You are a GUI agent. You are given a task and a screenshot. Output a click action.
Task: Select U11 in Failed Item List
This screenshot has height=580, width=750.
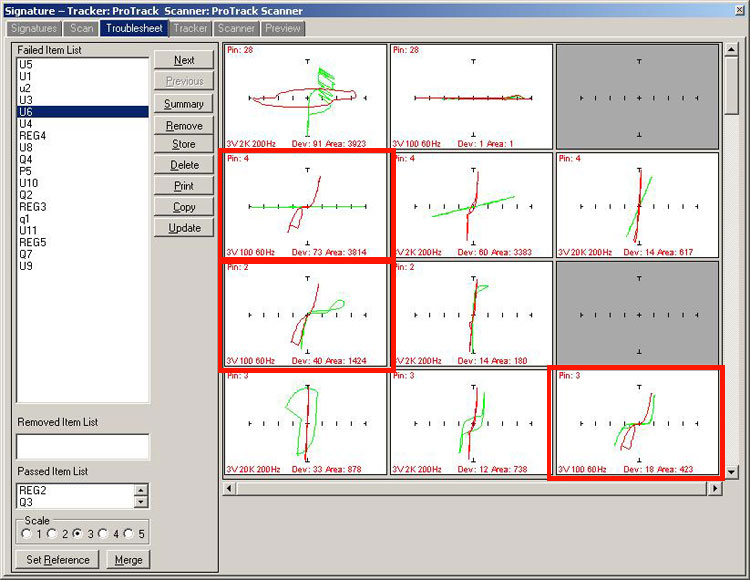[x=83, y=230]
